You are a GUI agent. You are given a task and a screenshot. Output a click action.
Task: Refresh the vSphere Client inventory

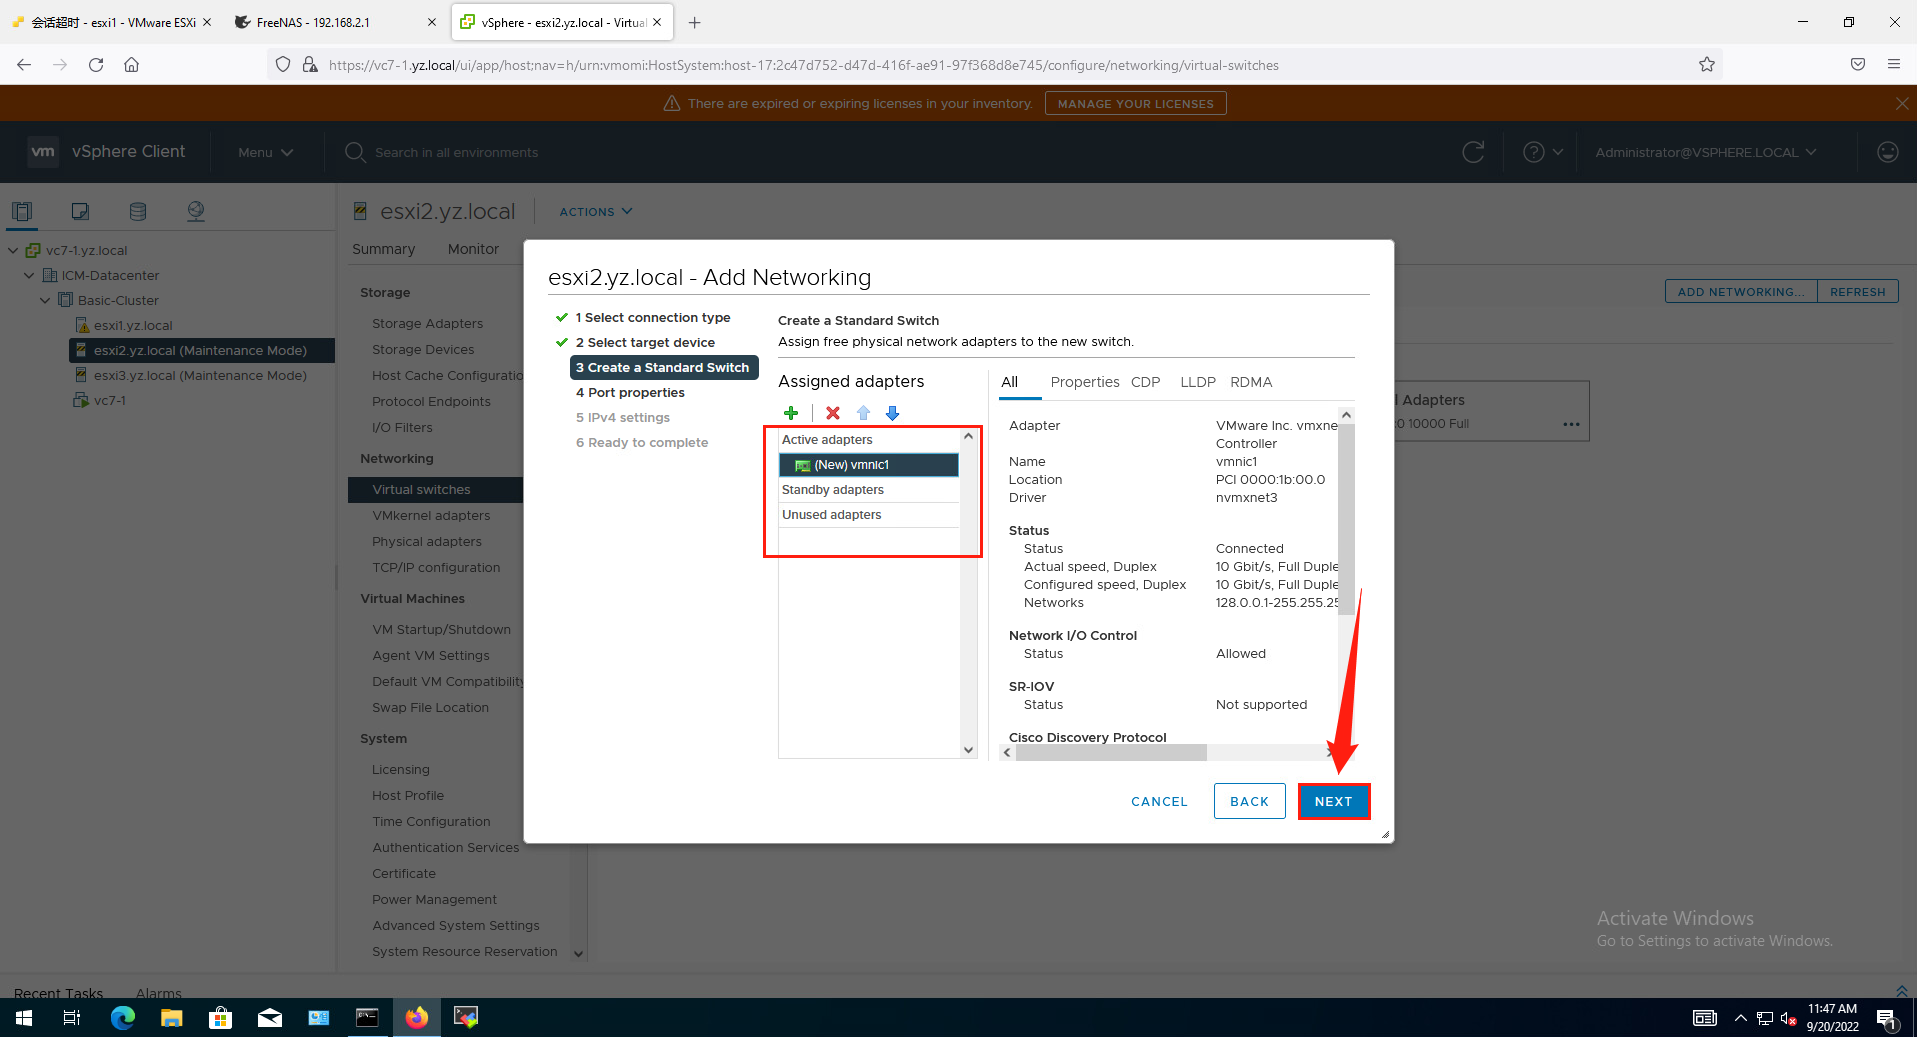(1473, 152)
